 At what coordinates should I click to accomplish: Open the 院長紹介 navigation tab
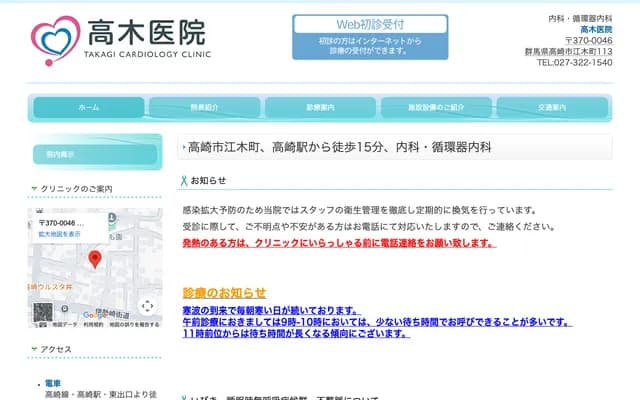pyautogui.click(x=204, y=107)
